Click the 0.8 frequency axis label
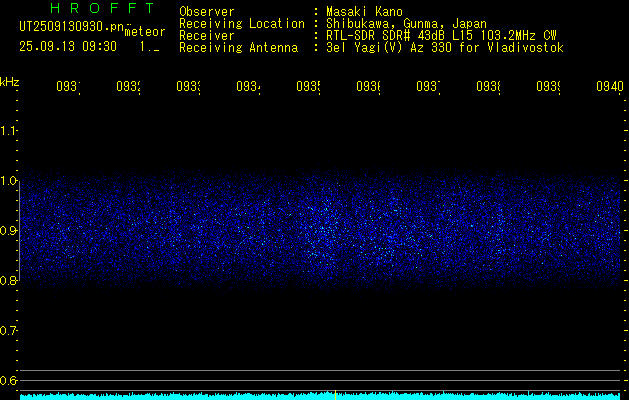The image size is (629, 400). point(8,280)
